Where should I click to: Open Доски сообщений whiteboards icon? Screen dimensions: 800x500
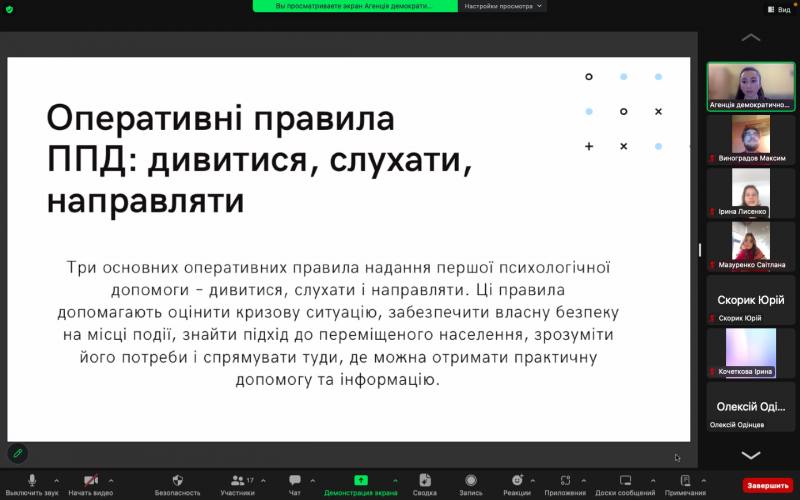[x=625, y=481]
